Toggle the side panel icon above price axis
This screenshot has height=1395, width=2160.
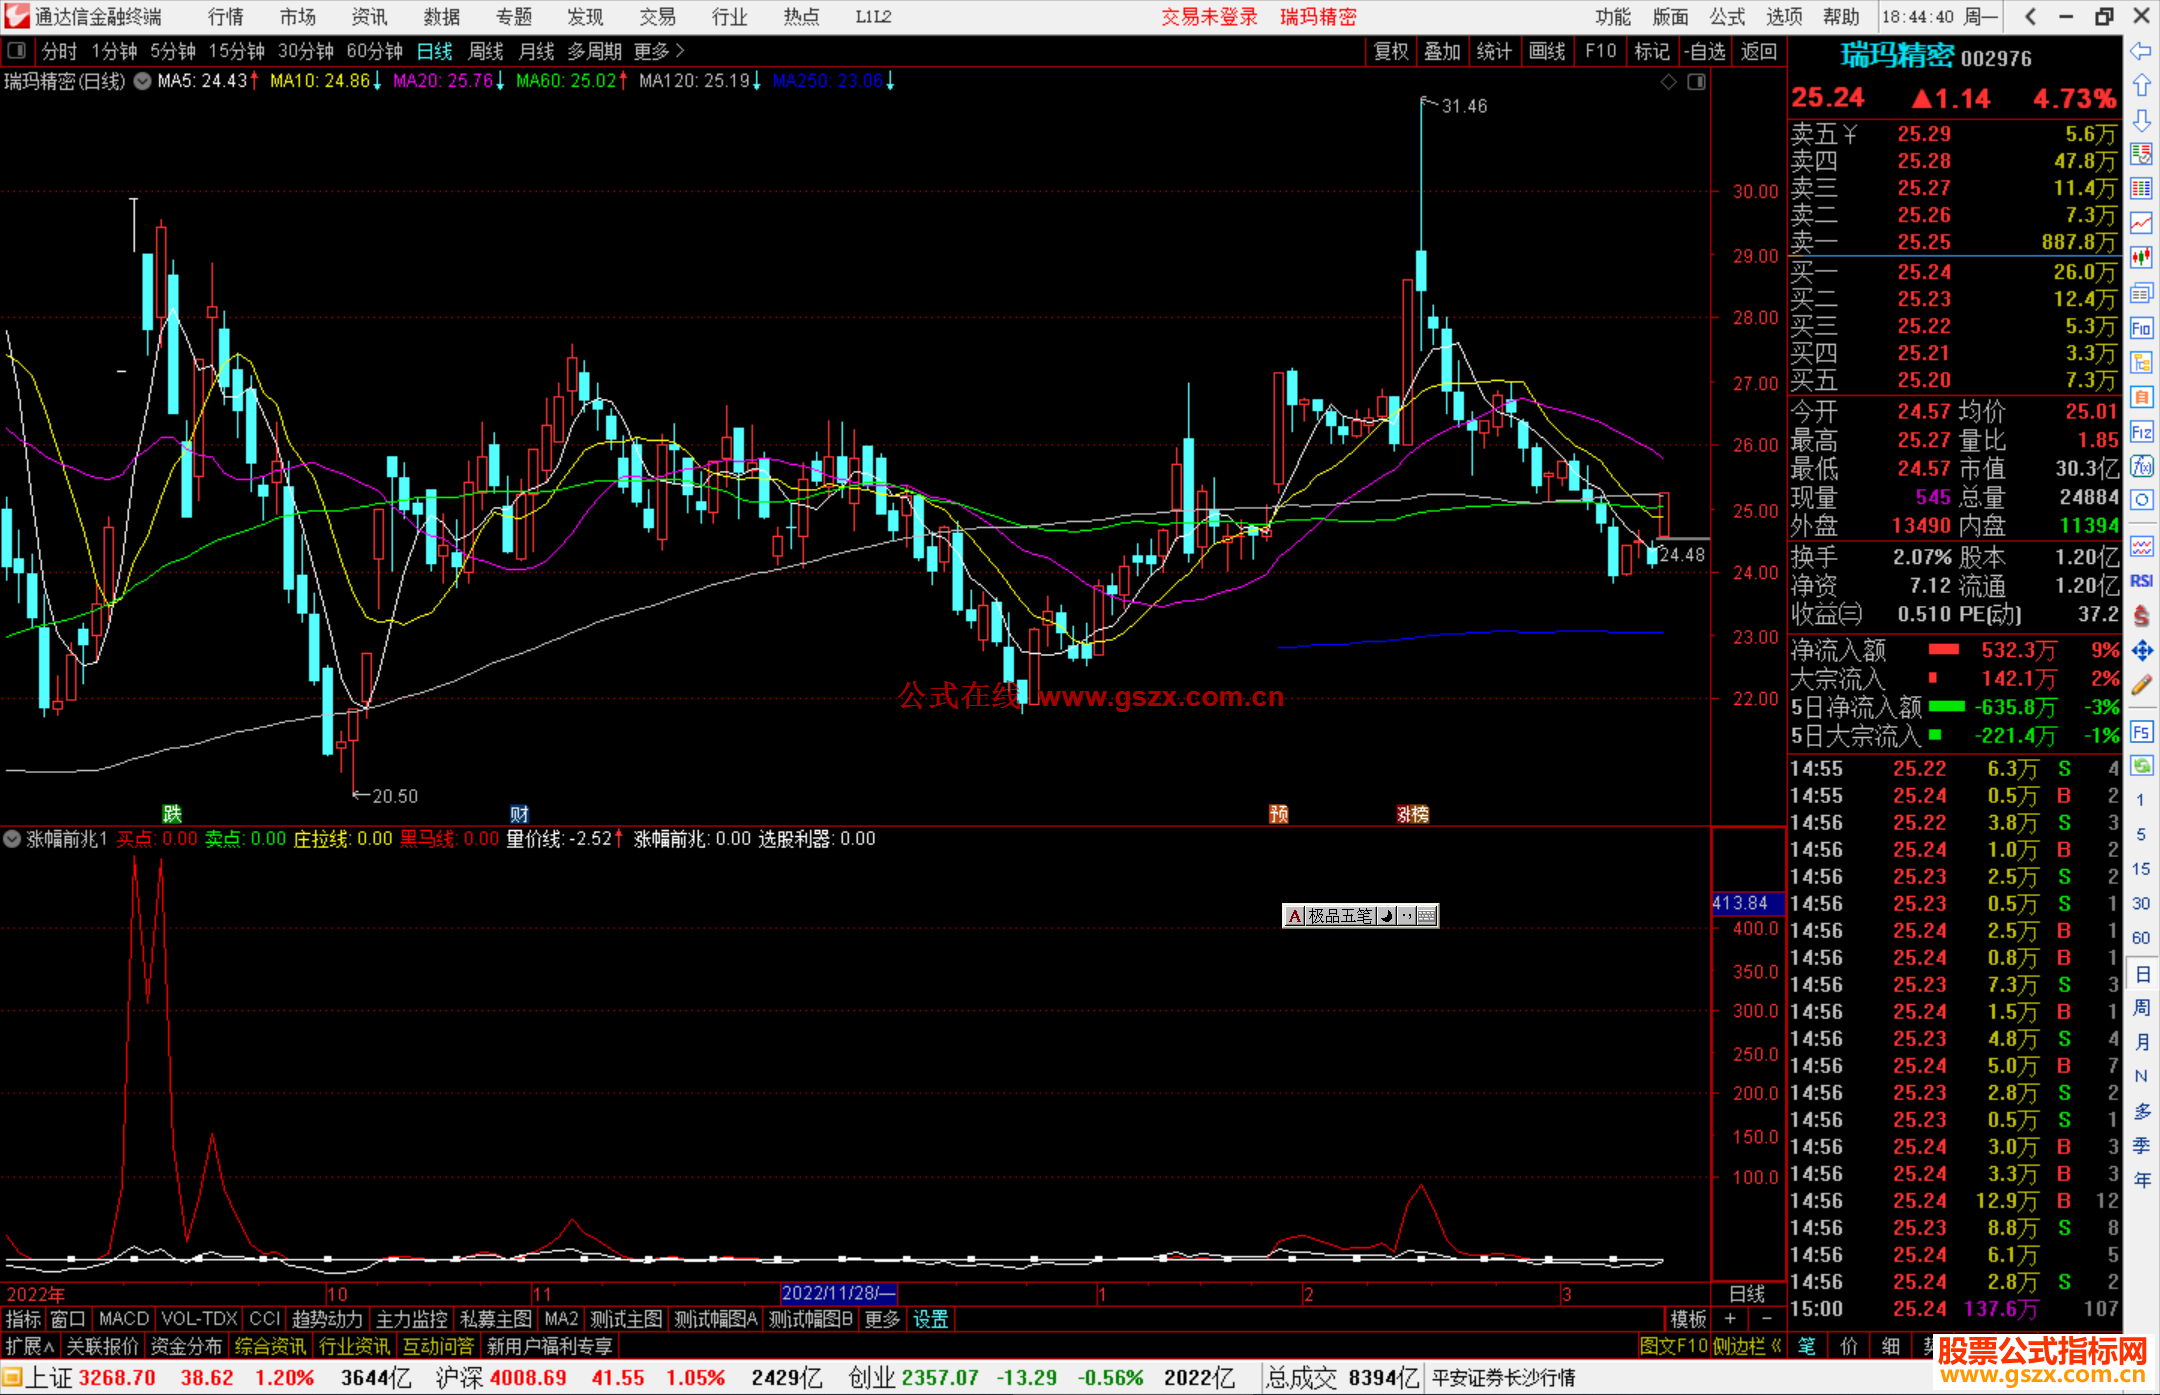pyautogui.click(x=1696, y=82)
